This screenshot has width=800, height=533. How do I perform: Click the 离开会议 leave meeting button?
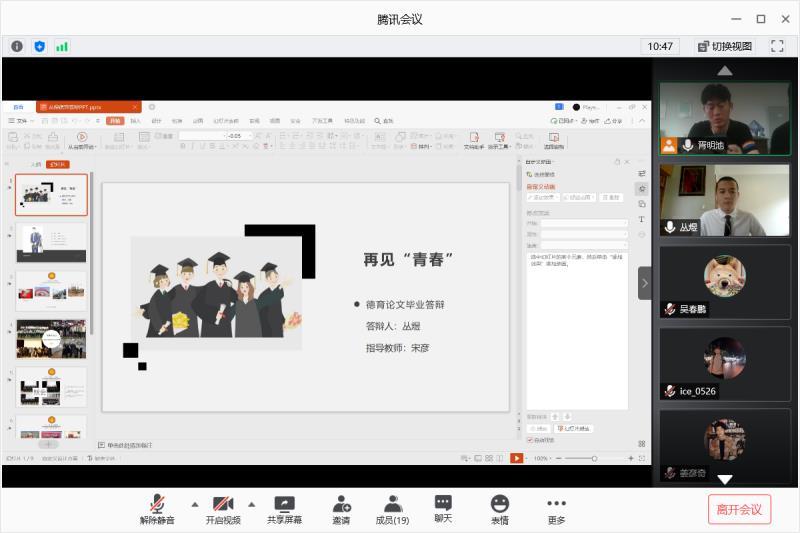[x=739, y=509]
